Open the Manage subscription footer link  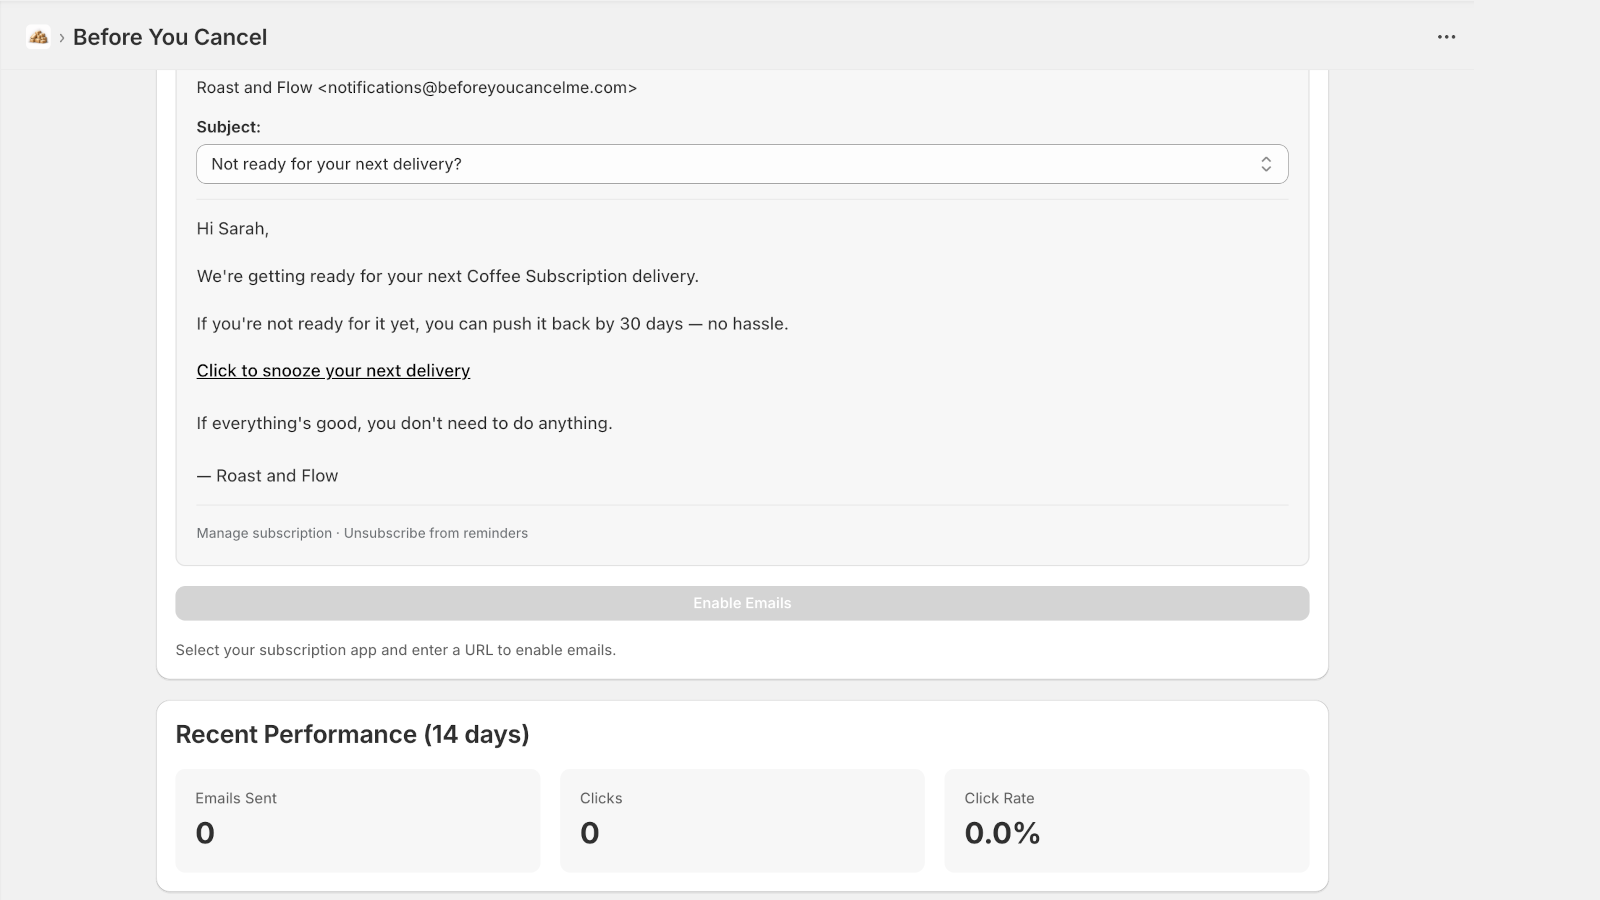coord(264,533)
